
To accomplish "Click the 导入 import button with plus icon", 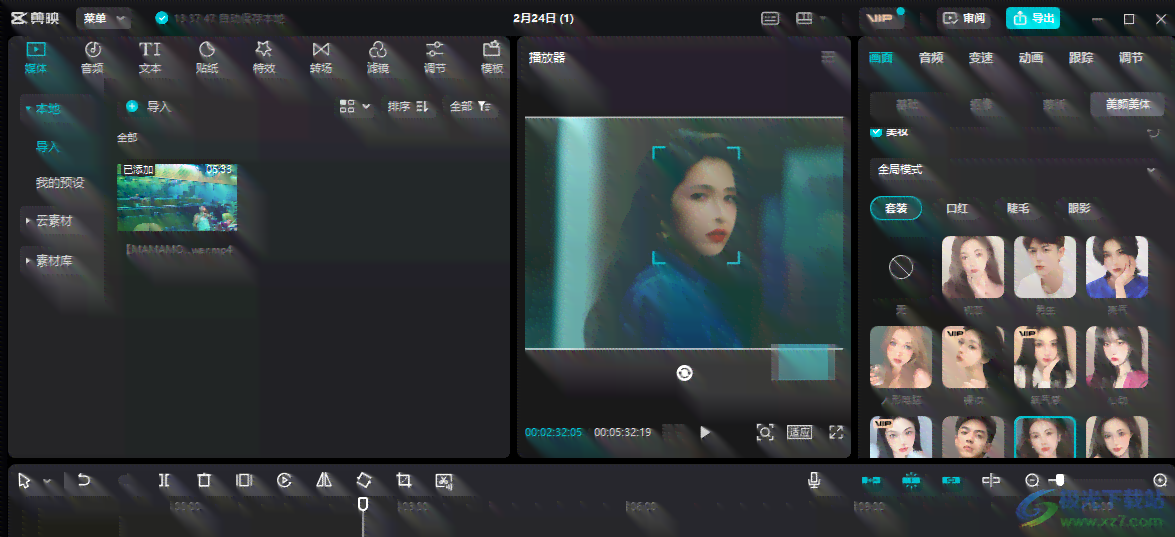I will (148, 106).
